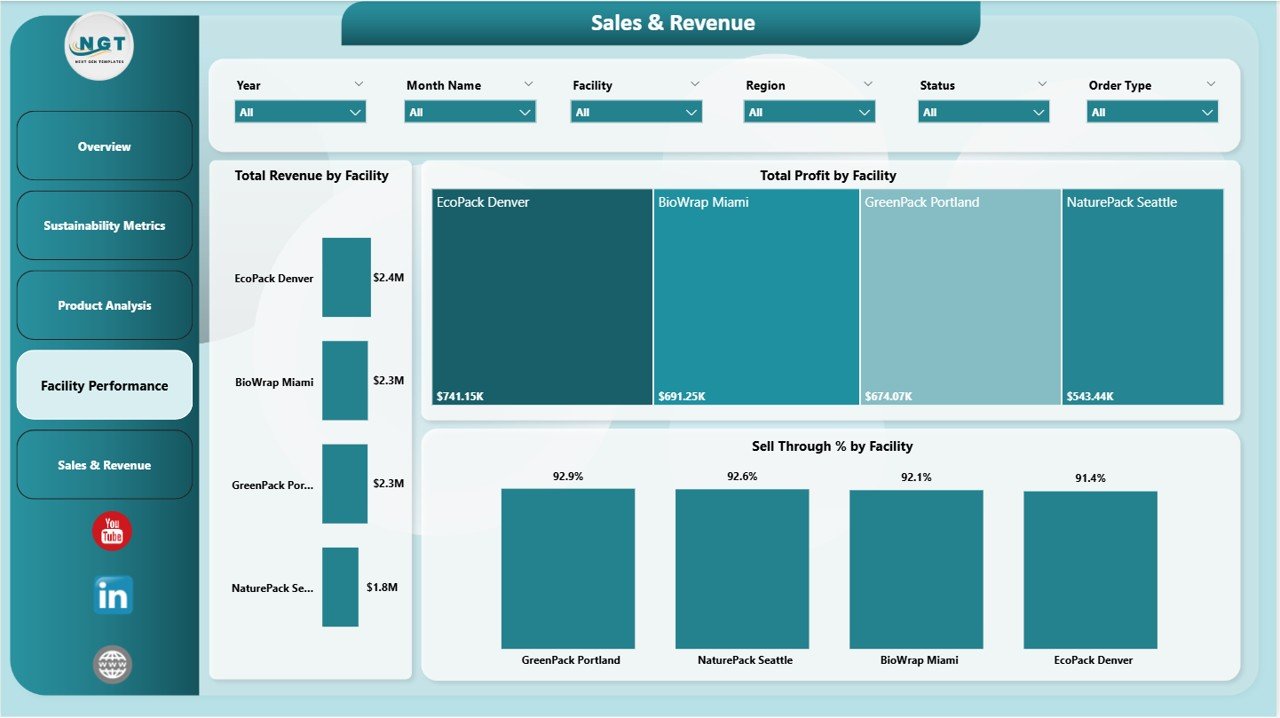Click chevron icon above Order Type slicer
The image size is (1280, 718).
tap(1211, 85)
